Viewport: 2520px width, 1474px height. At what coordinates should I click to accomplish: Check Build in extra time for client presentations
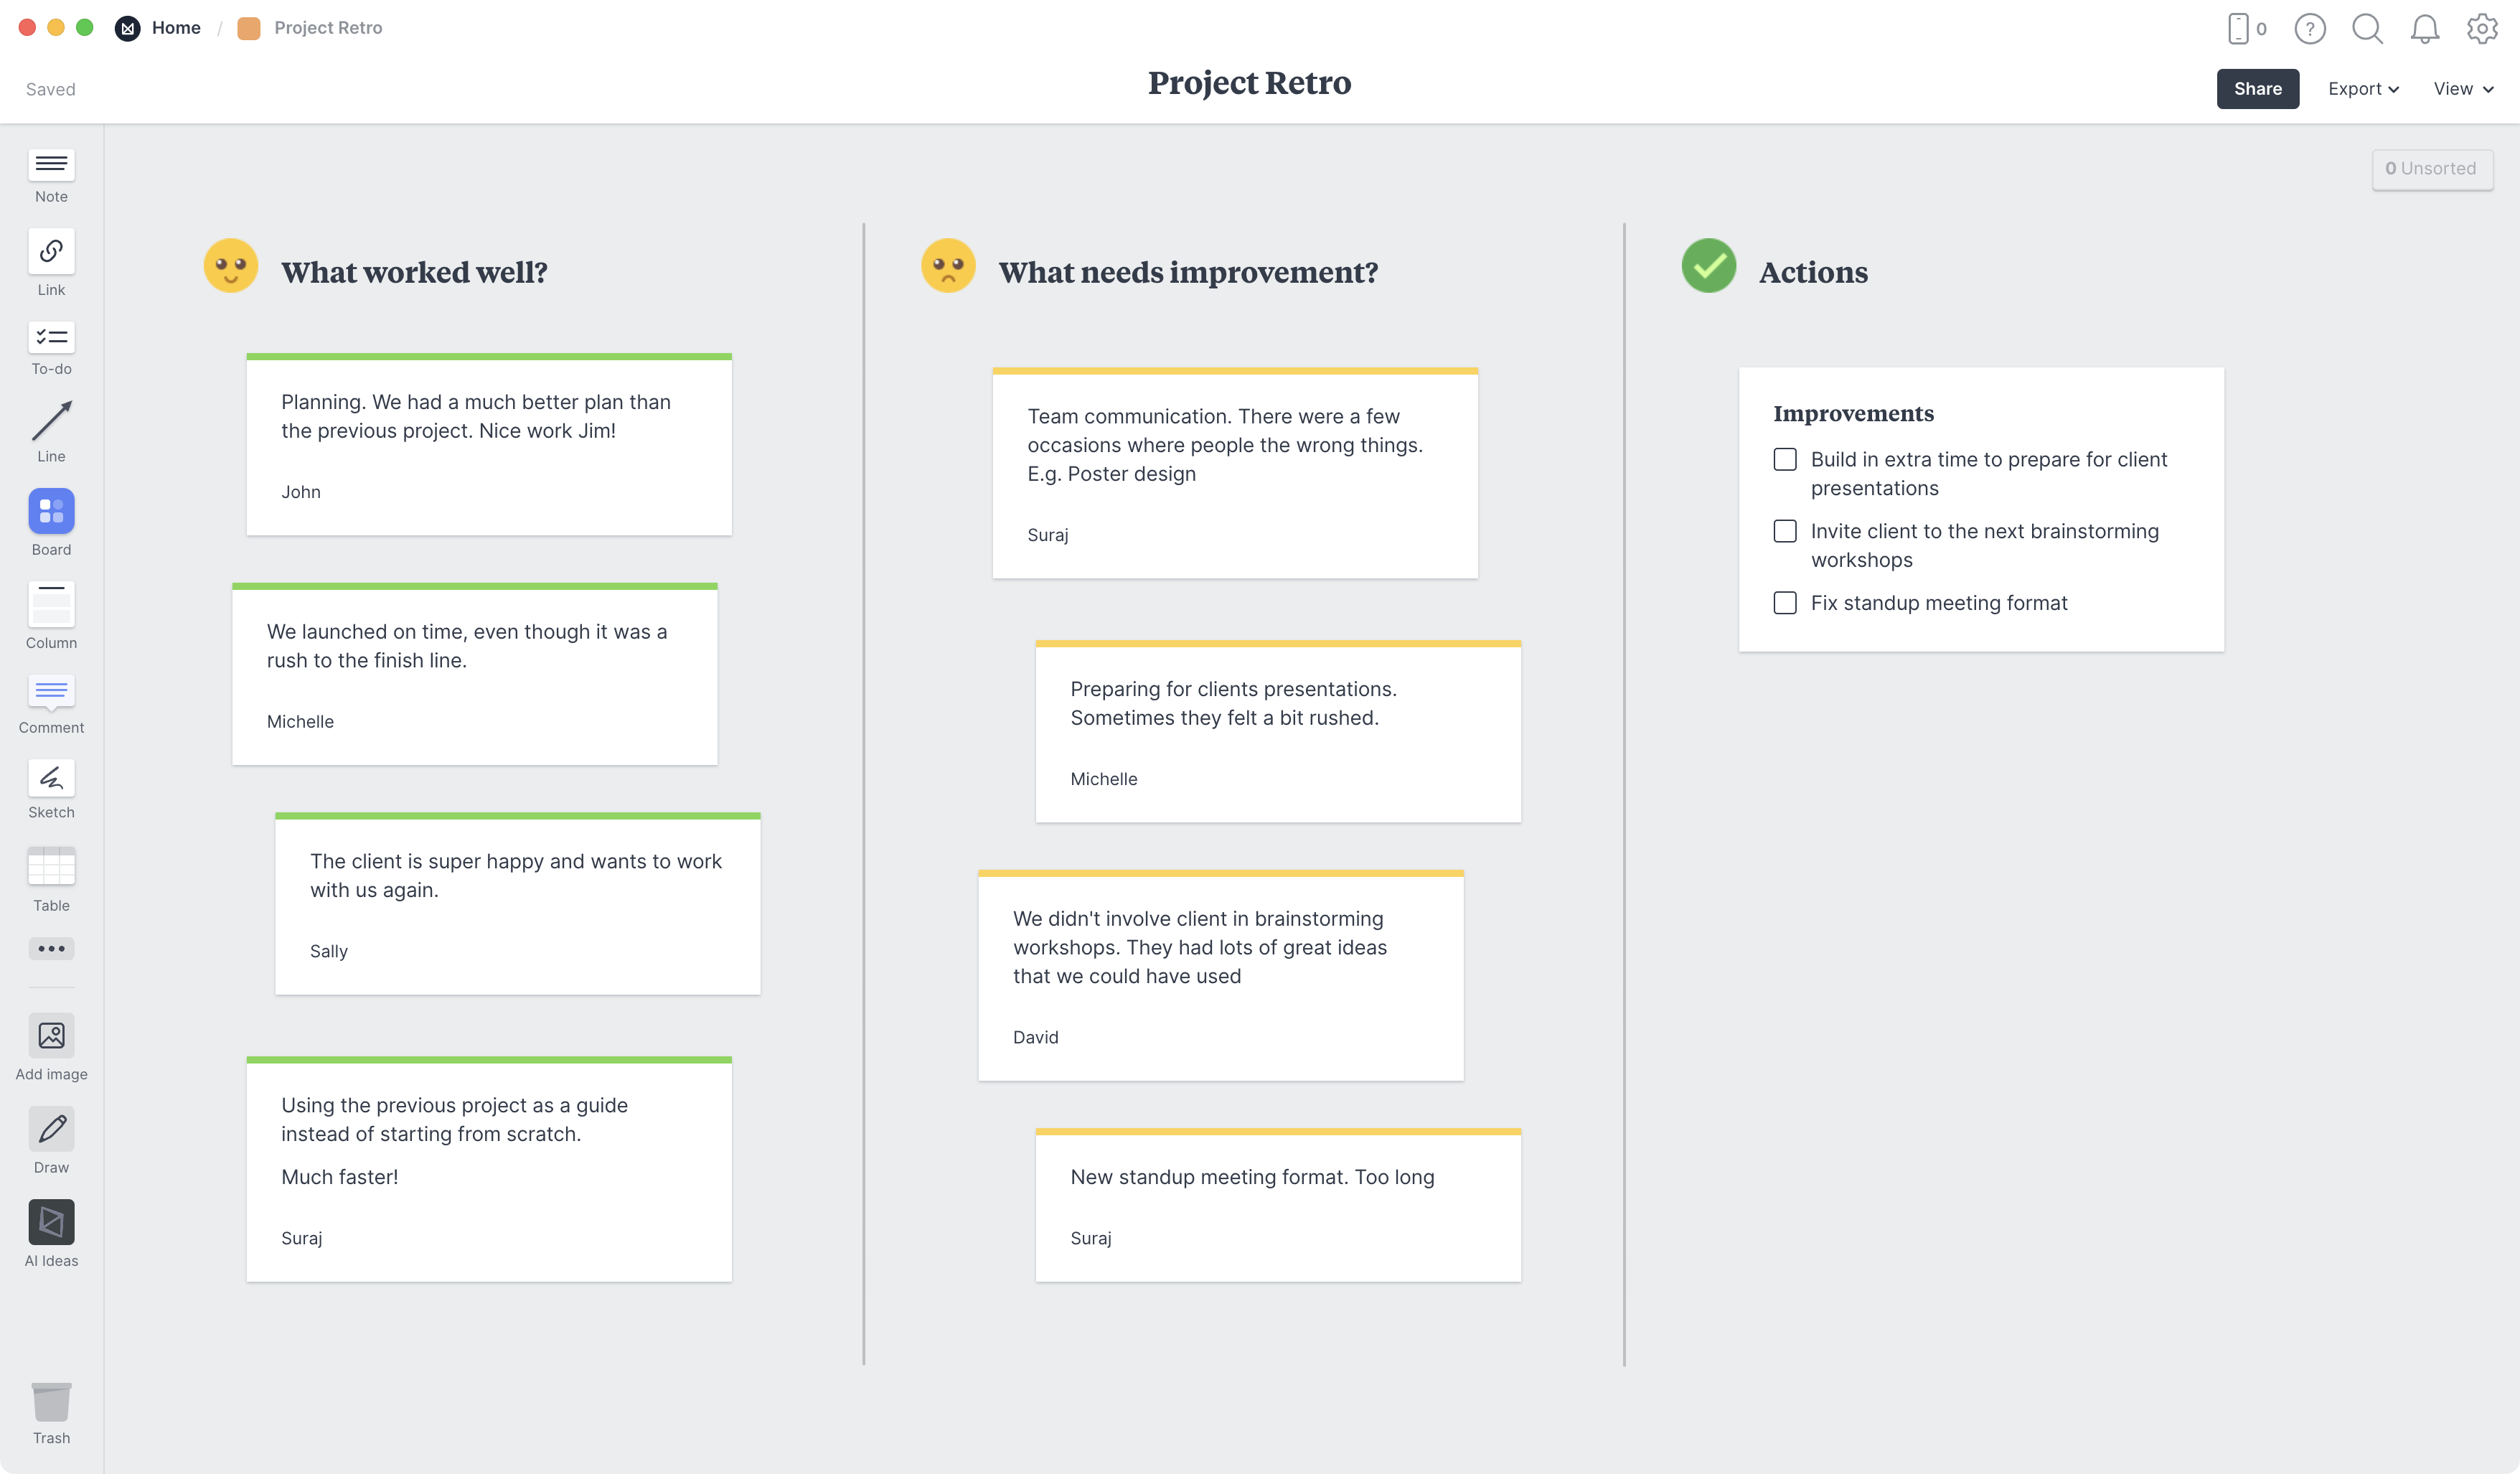click(1785, 459)
